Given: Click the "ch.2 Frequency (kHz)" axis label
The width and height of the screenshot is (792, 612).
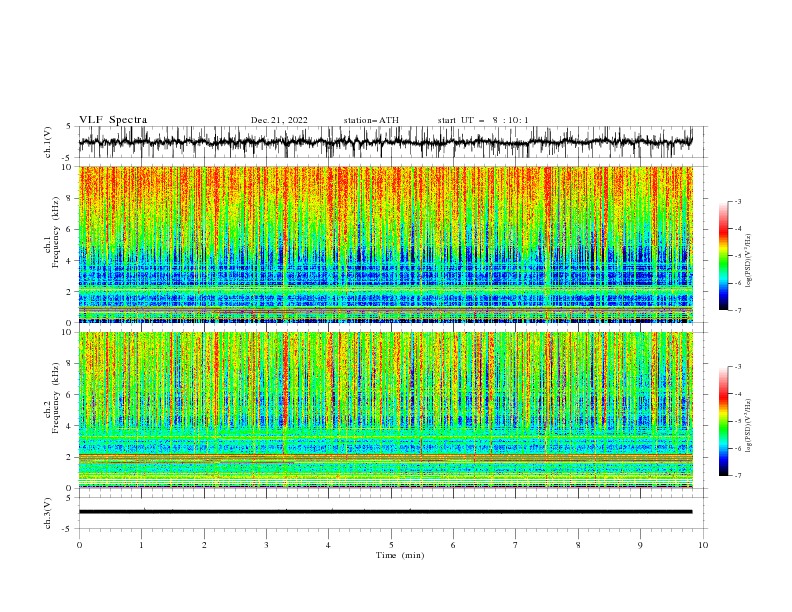Looking at the screenshot, I should (53, 398).
